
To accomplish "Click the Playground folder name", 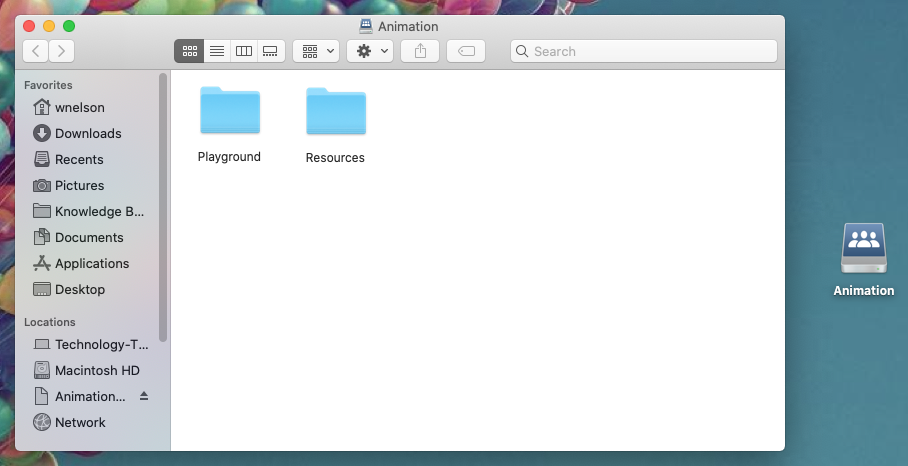I will pyautogui.click(x=229, y=157).
